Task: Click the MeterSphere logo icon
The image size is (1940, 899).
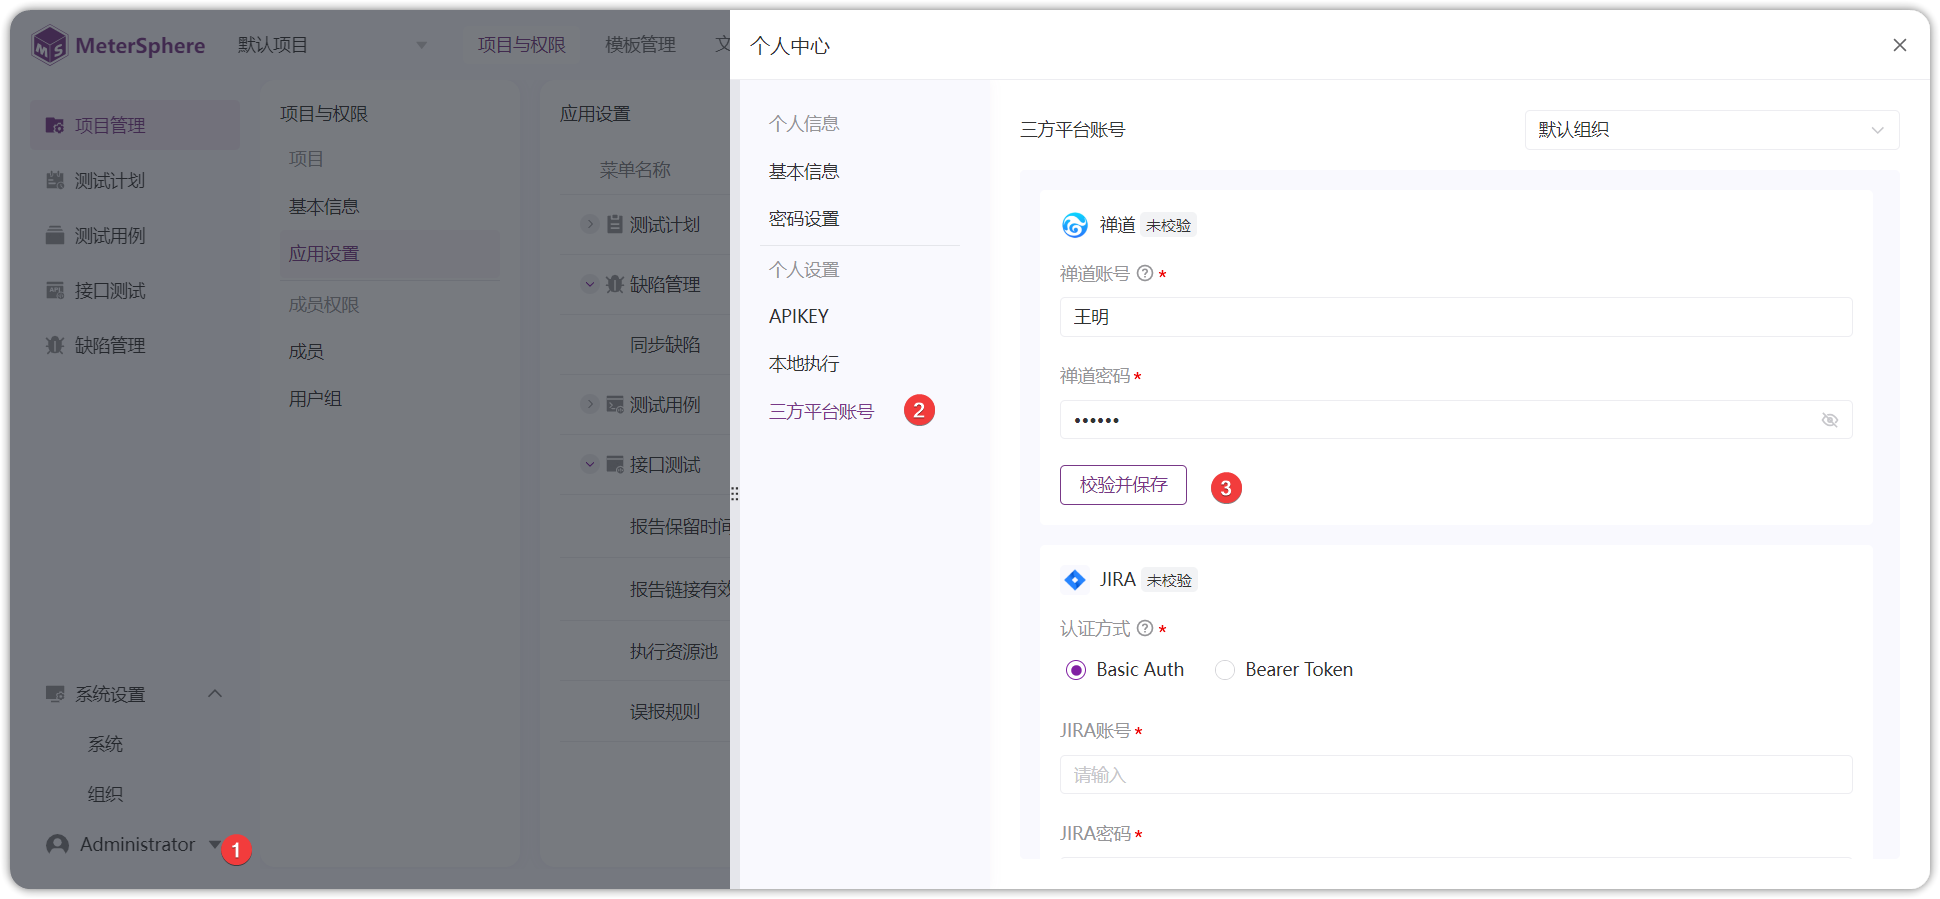Action: [x=49, y=46]
